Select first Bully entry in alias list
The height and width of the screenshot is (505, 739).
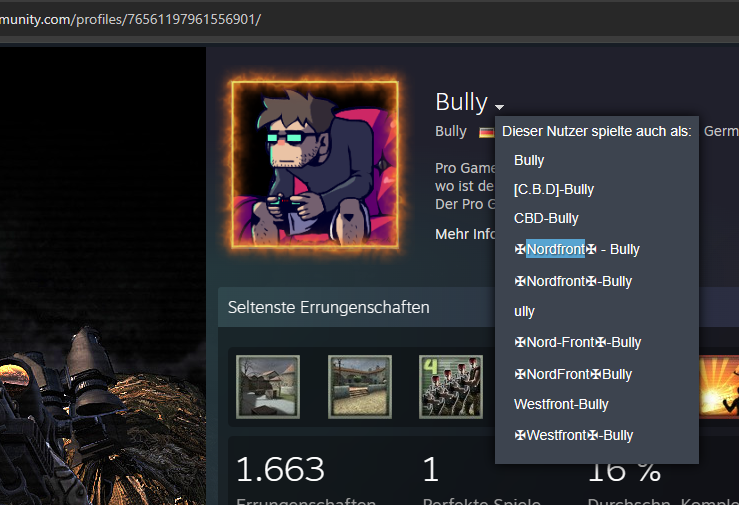pos(529,160)
